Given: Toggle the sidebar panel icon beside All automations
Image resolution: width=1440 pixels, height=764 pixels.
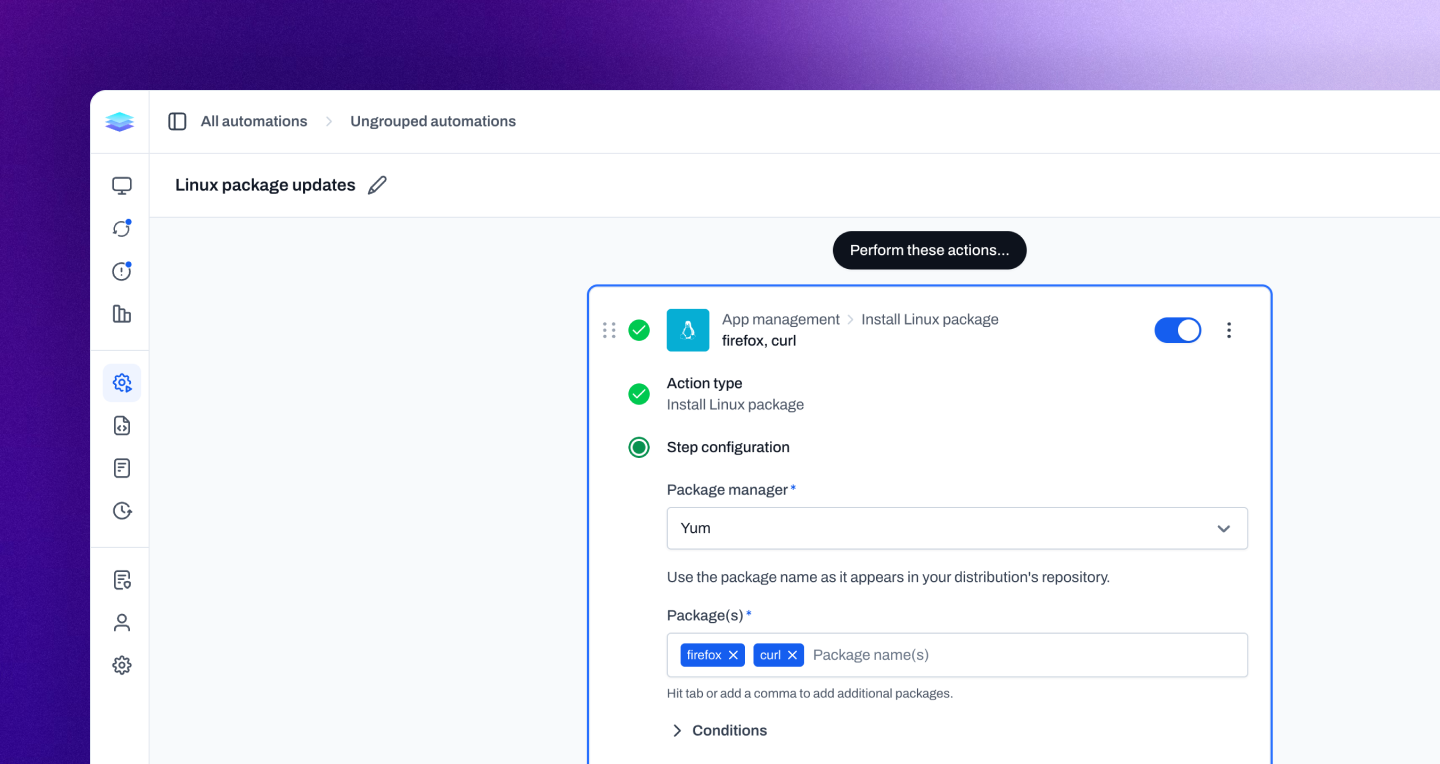Looking at the screenshot, I should pos(177,121).
